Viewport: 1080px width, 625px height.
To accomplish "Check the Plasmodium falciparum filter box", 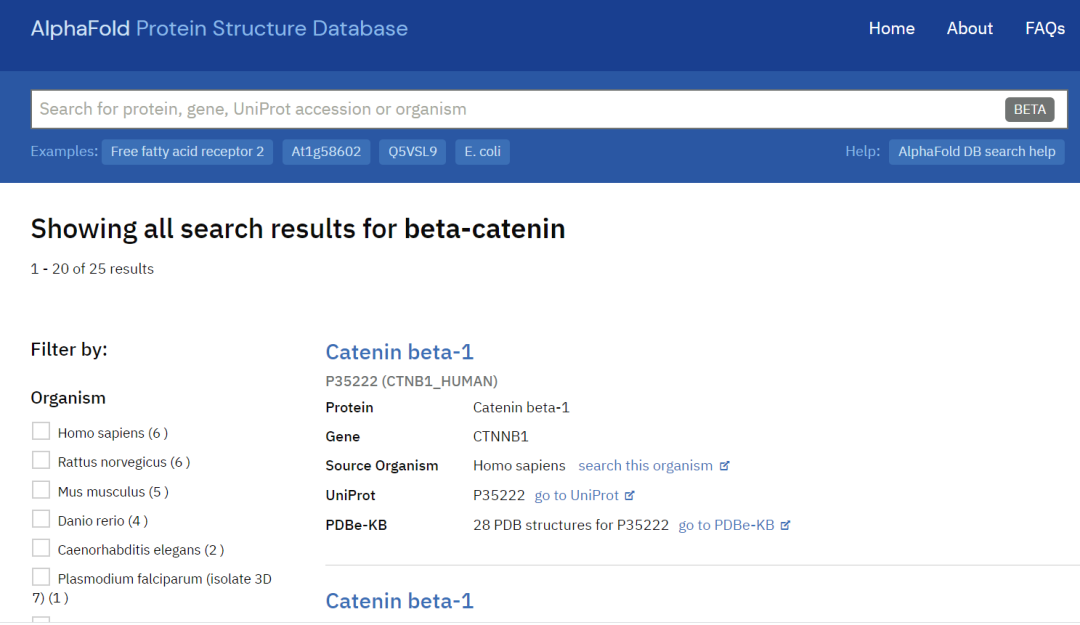I will click(x=41, y=577).
